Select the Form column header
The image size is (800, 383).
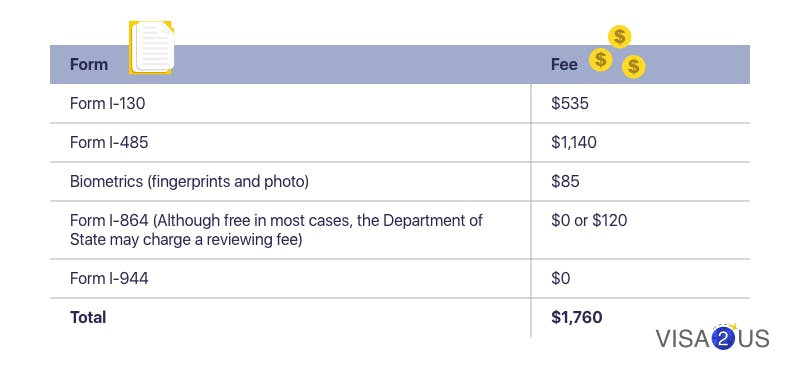click(89, 64)
